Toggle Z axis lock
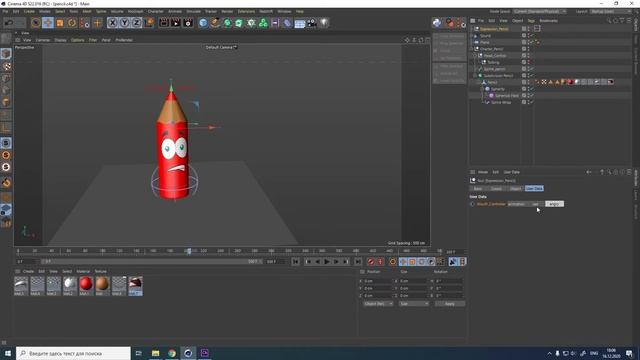 [x=136, y=23]
